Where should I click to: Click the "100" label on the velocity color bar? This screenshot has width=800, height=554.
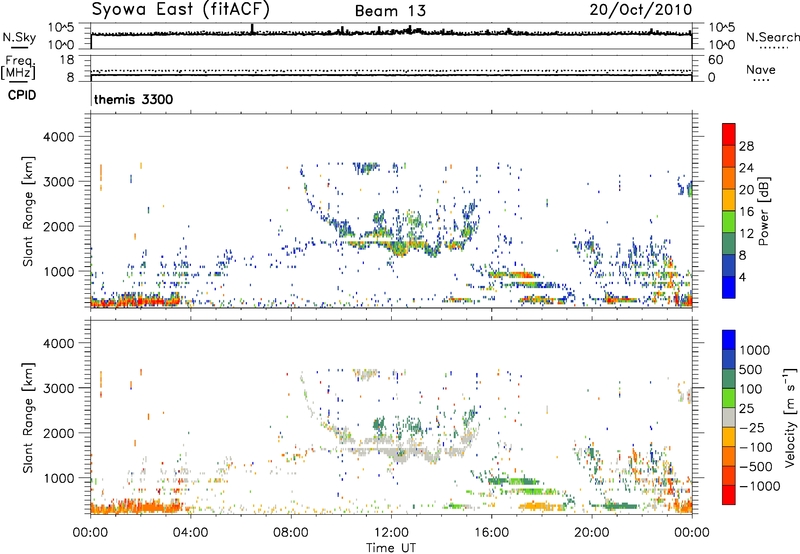[750, 389]
